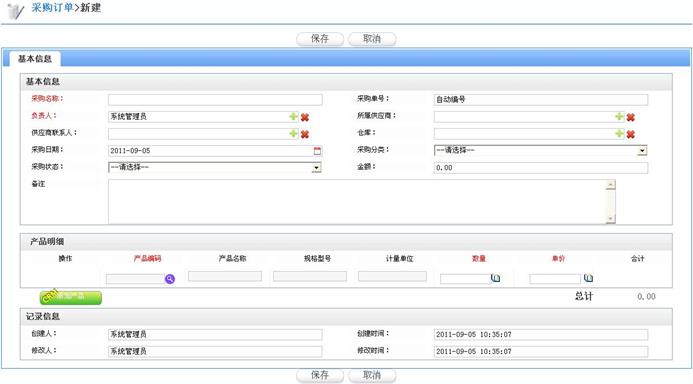Screen dimensions: 693x384
Task: Click the 创建时间 field in 记录信息
Action: [x=541, y=335]
